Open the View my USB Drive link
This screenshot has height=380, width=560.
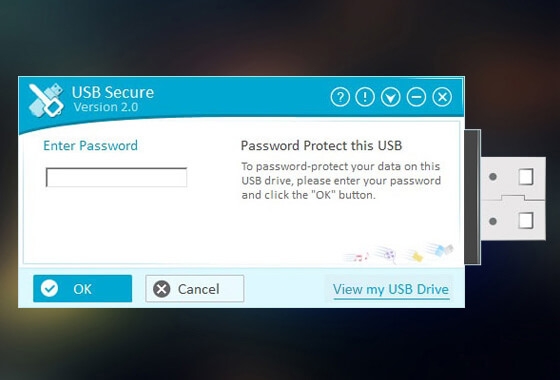[x=391, y=289]
